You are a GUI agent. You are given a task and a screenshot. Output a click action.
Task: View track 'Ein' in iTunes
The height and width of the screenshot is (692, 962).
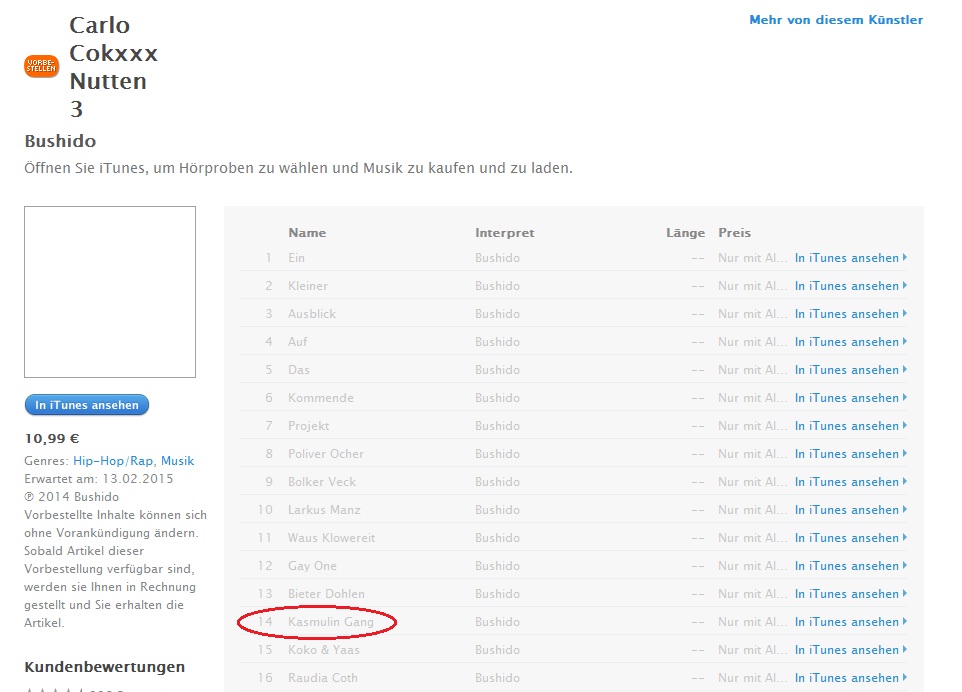pyautogui.click(x=850, y=258)
